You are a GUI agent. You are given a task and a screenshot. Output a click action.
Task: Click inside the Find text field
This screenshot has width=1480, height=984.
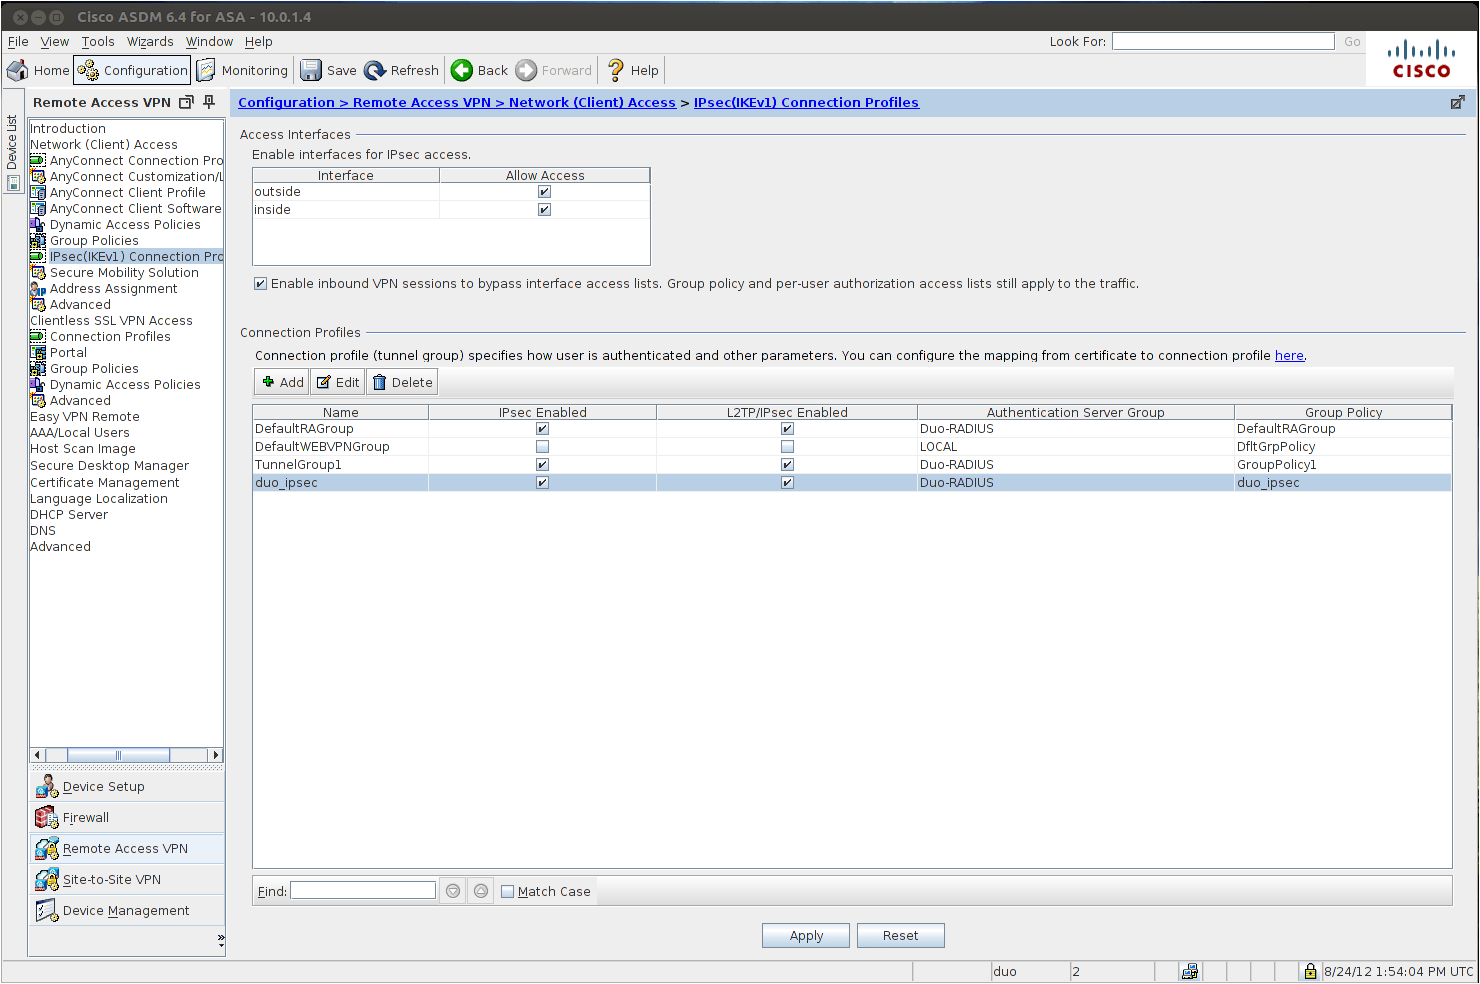[362, 889]
